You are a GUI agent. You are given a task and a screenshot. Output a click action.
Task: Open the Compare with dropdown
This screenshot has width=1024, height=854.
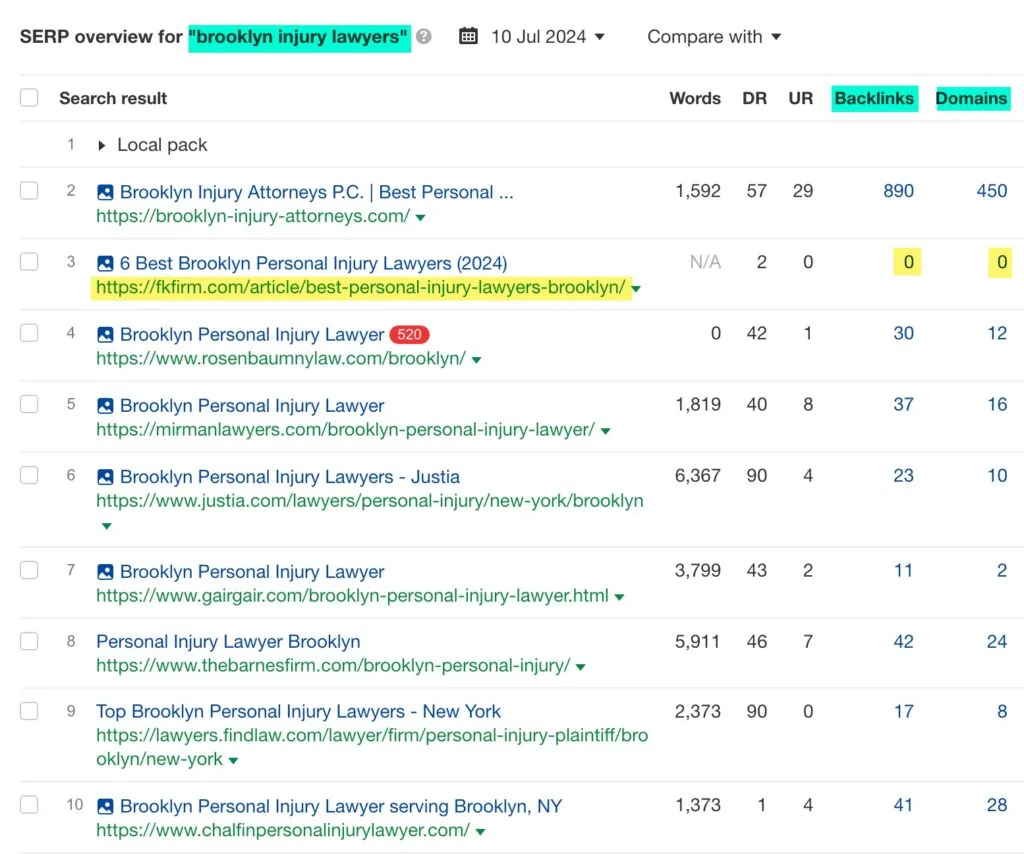pos(714,37)
